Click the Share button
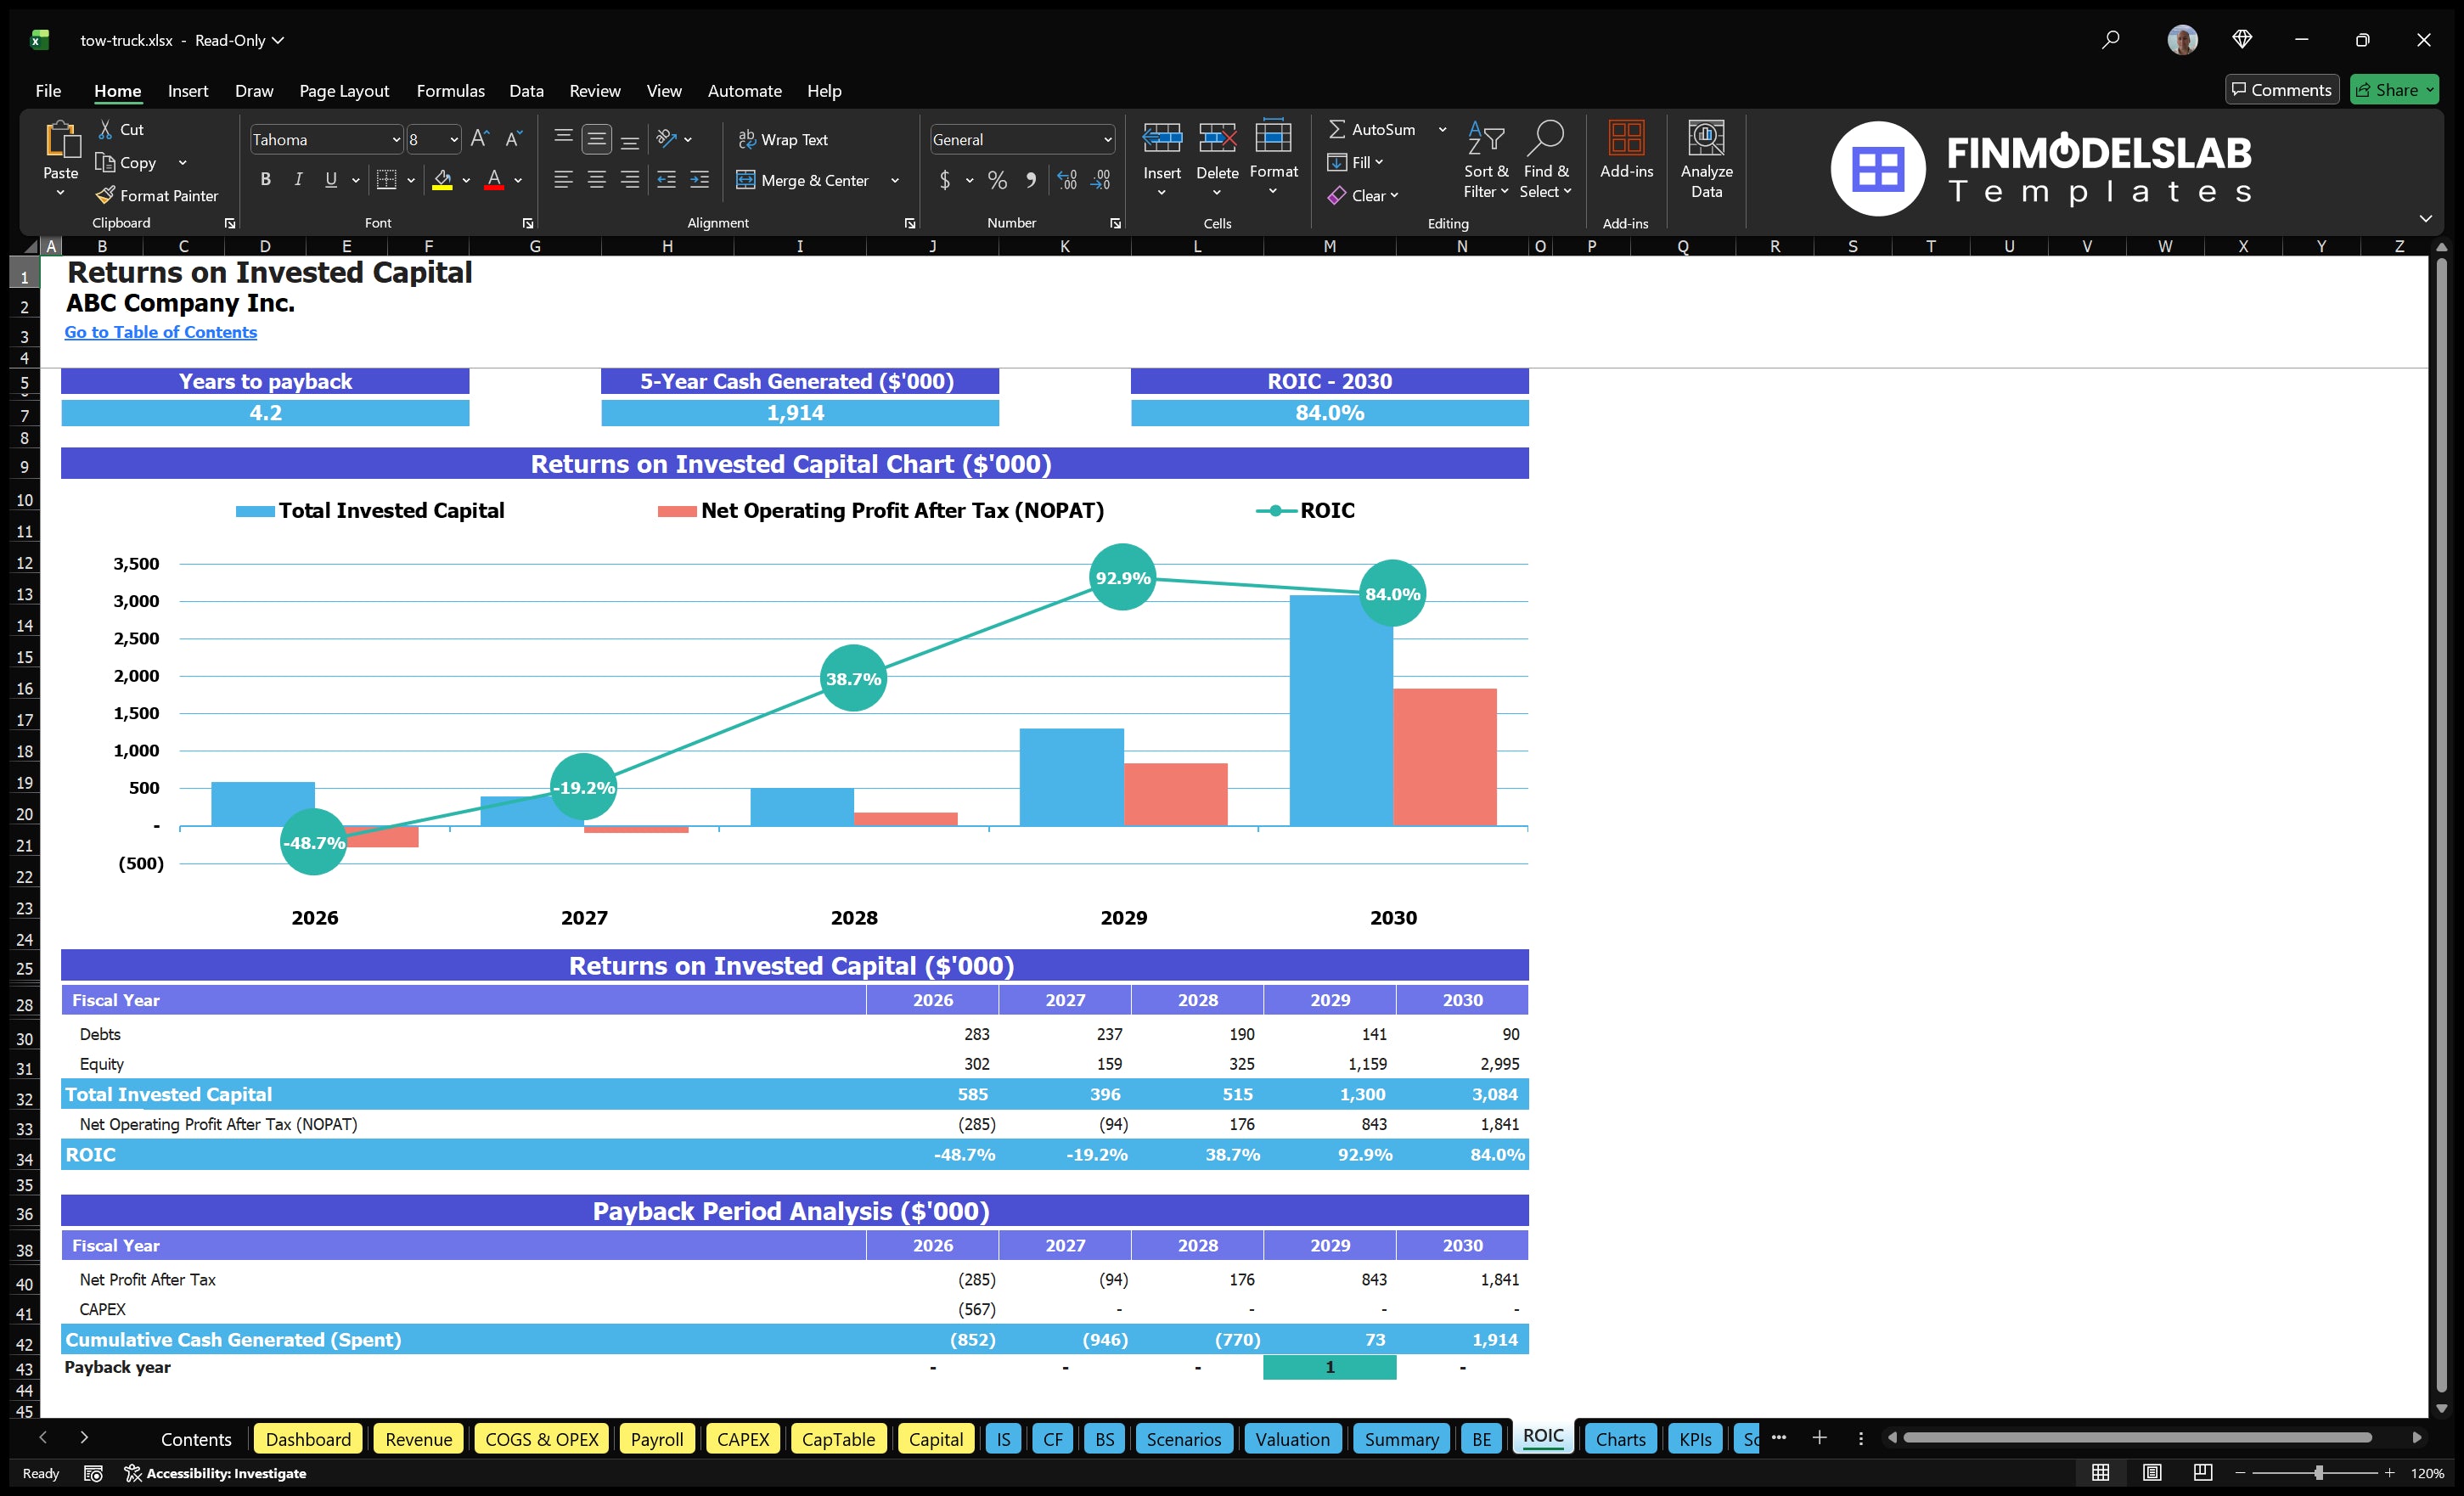Viewport: 2464px width, 1496px height. pos(2393,89)
